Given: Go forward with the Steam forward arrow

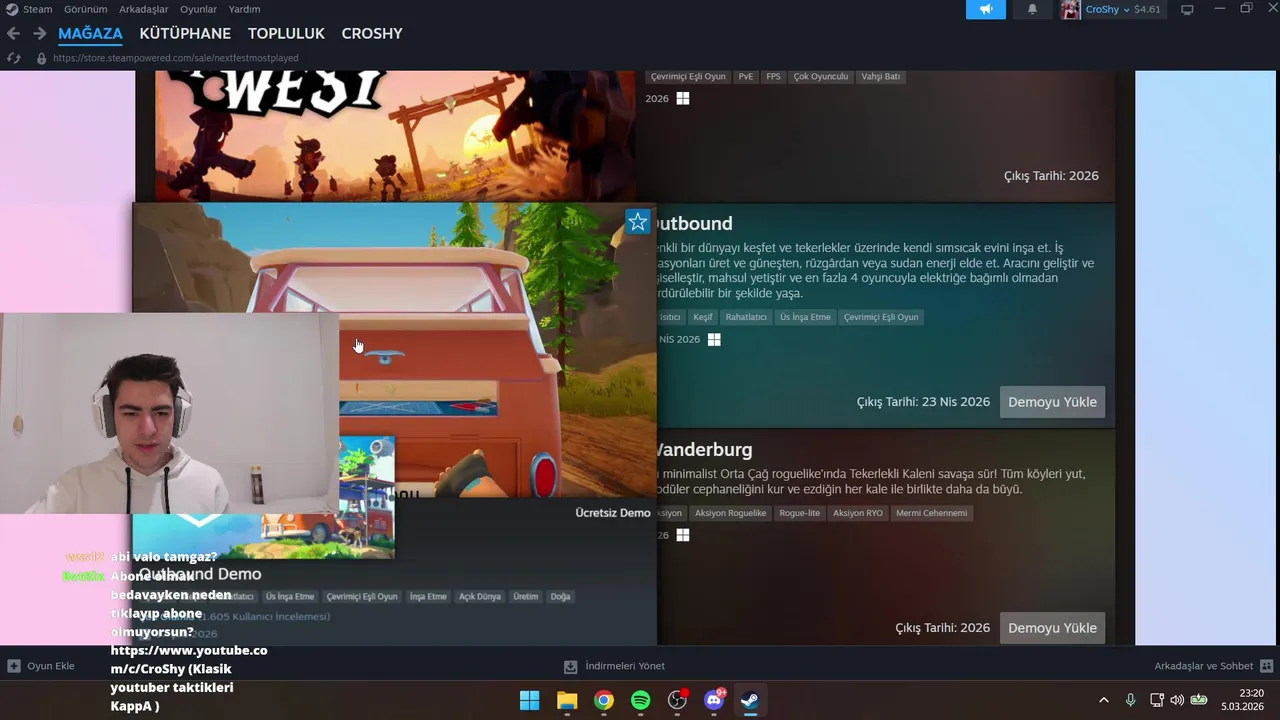Looking at the screenshot, I should pyautogui.click(x=39, y=33).
